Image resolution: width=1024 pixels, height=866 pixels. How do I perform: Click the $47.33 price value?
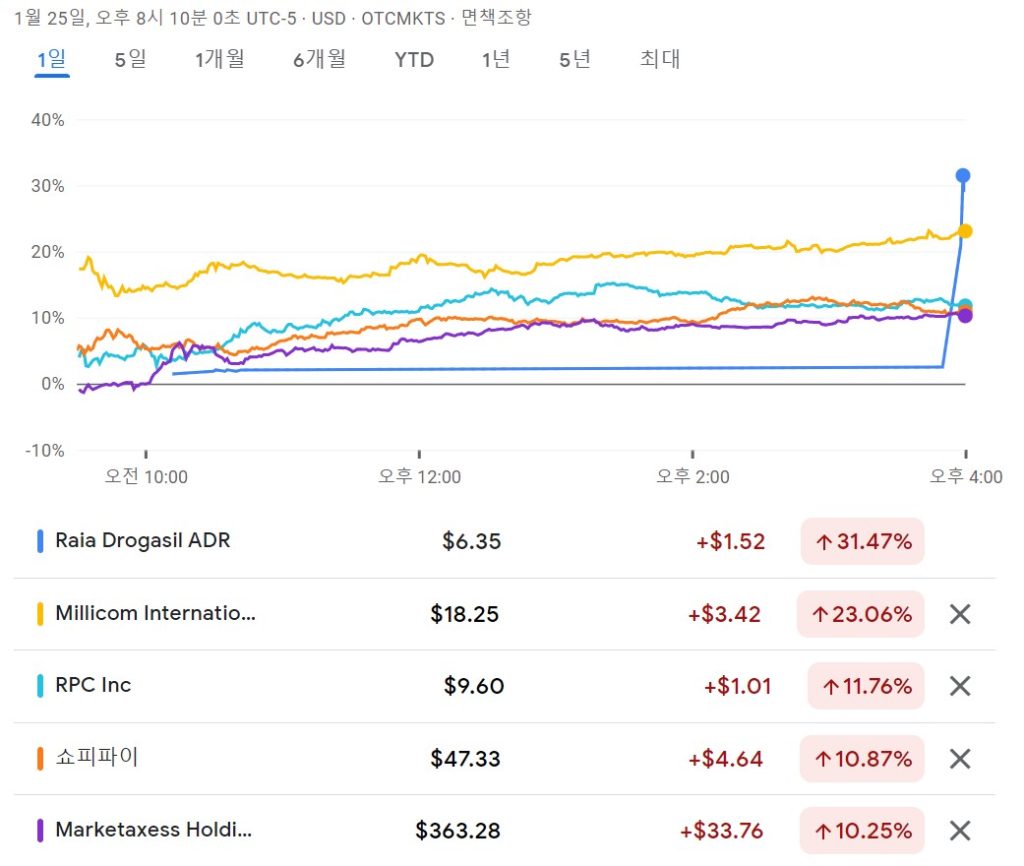point(465,759)
